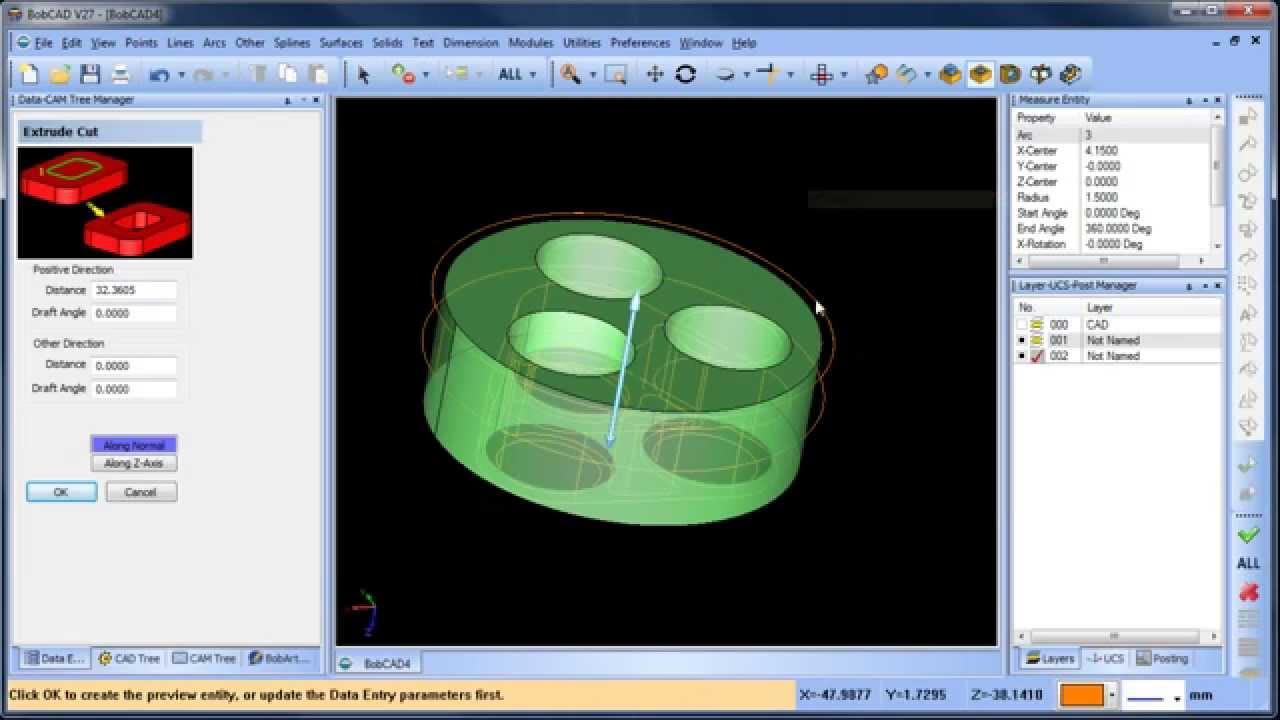Click the green checkmark OK icon

pos(1248,535)
